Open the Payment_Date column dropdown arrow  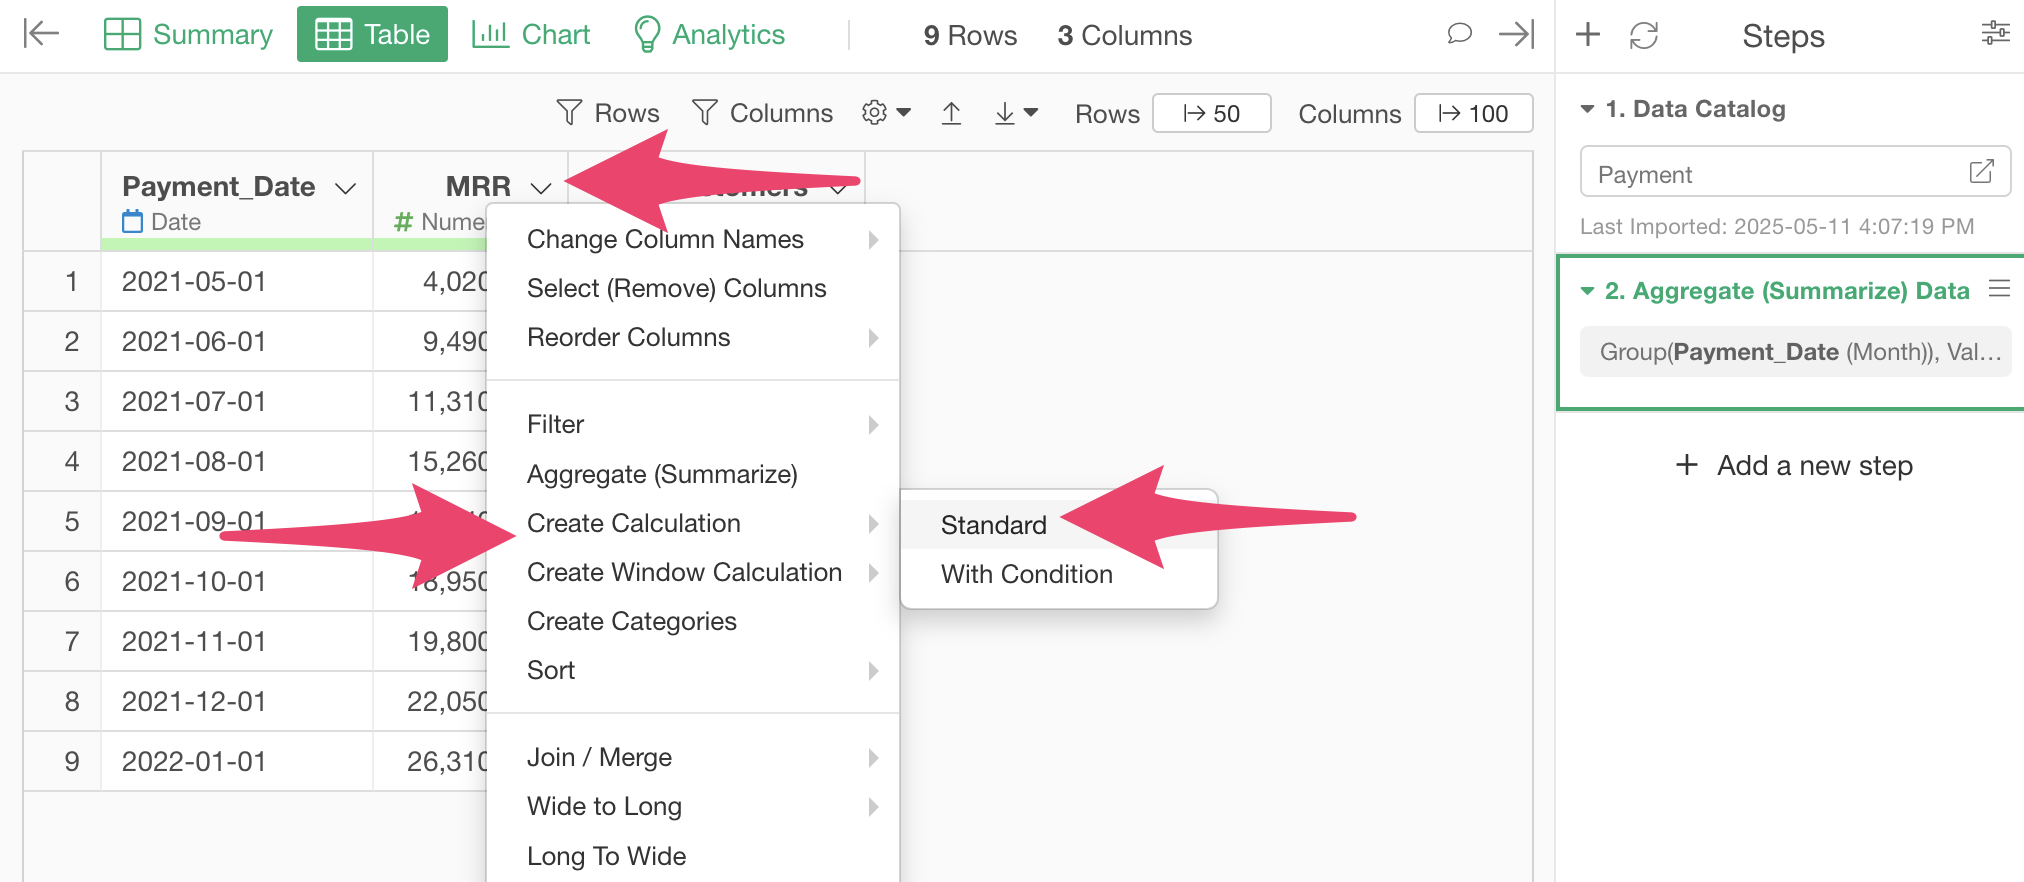click(x=346, y=188)
